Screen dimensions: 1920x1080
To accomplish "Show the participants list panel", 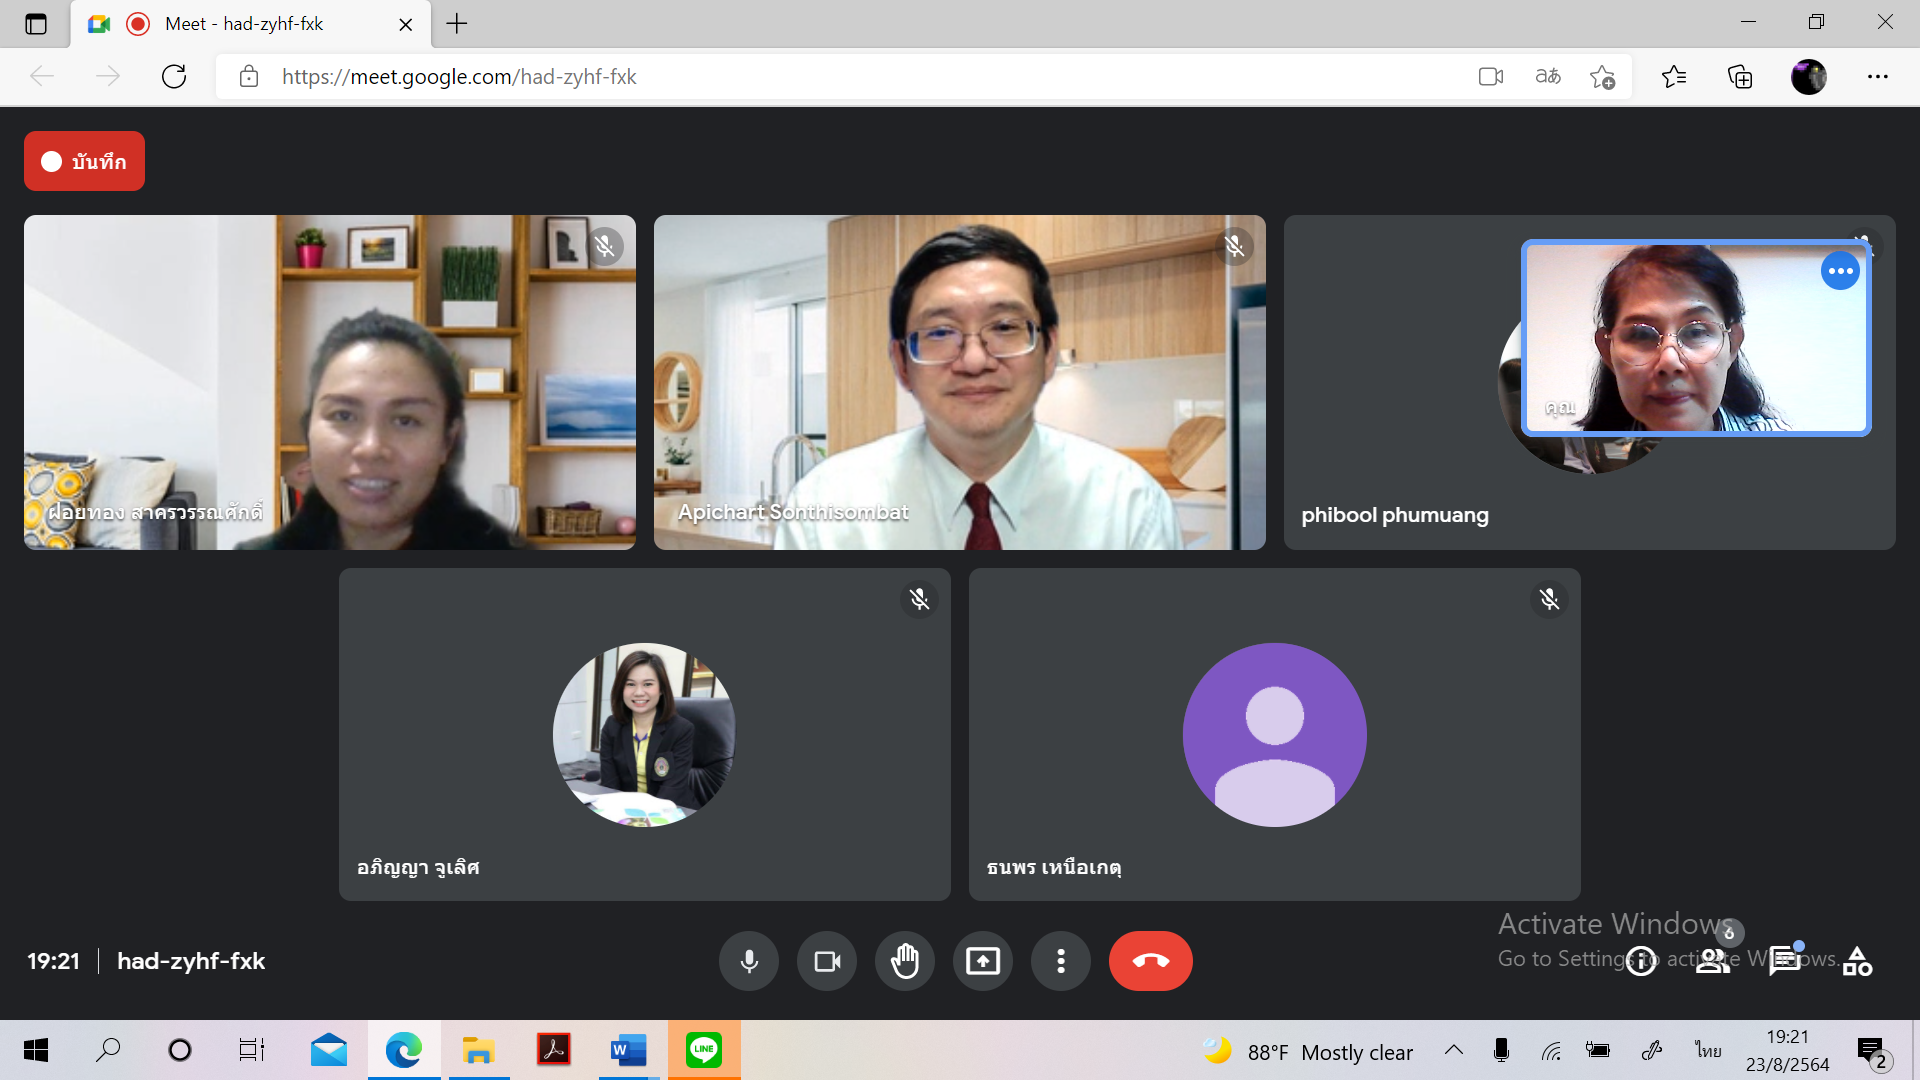I will (x=1713, y=961).
